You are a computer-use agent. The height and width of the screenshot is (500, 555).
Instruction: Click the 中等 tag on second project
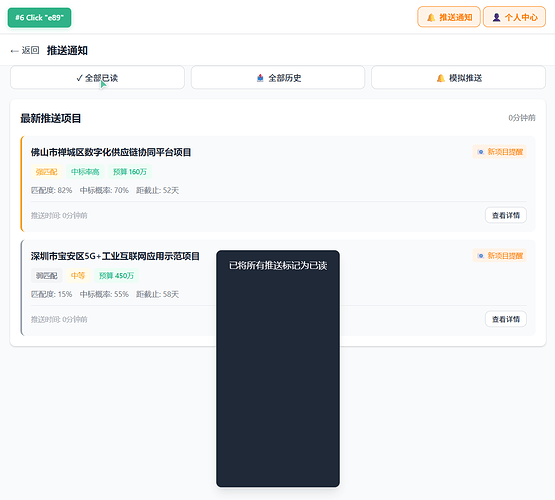[78, 275]
